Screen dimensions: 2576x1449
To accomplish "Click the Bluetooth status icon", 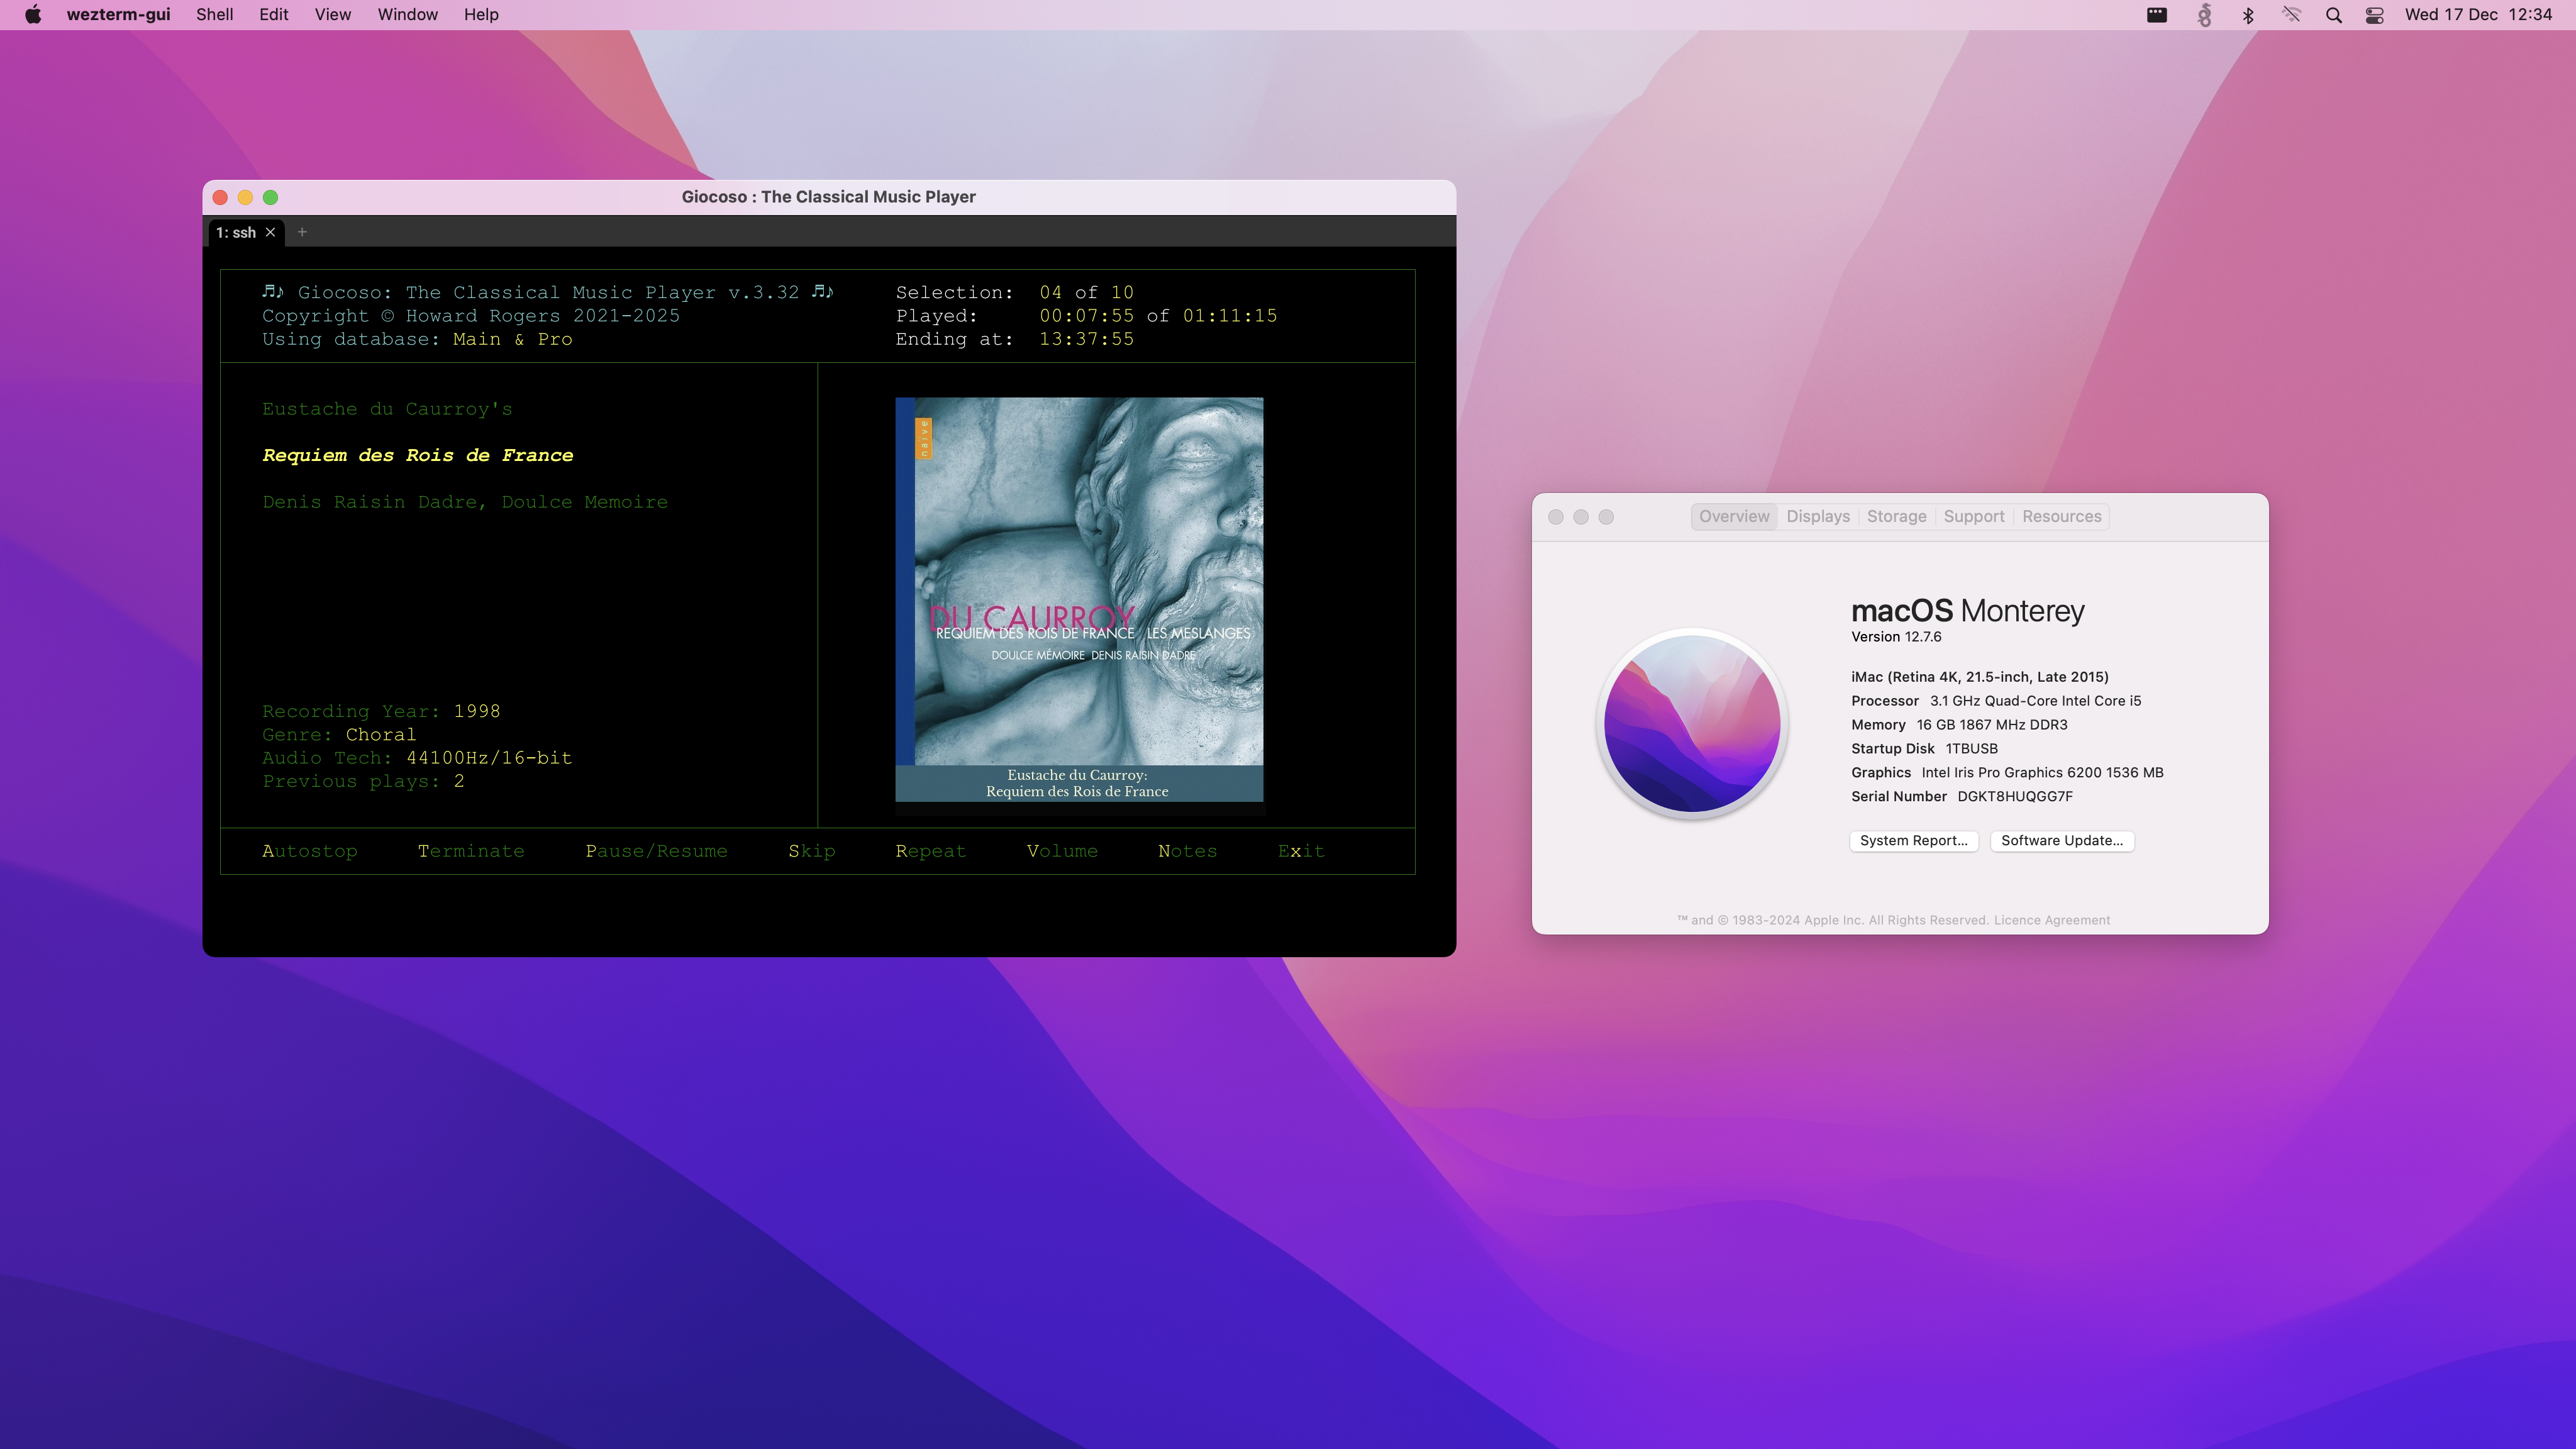I will (2248, 14).
